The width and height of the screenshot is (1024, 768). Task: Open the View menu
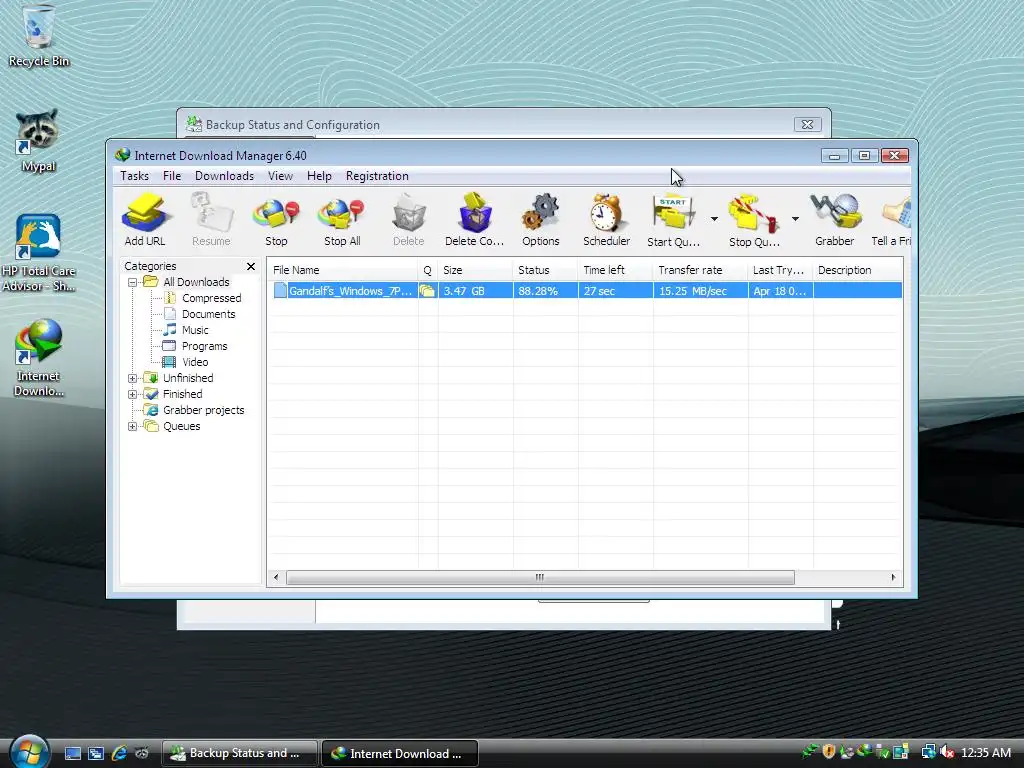[280, 176]
